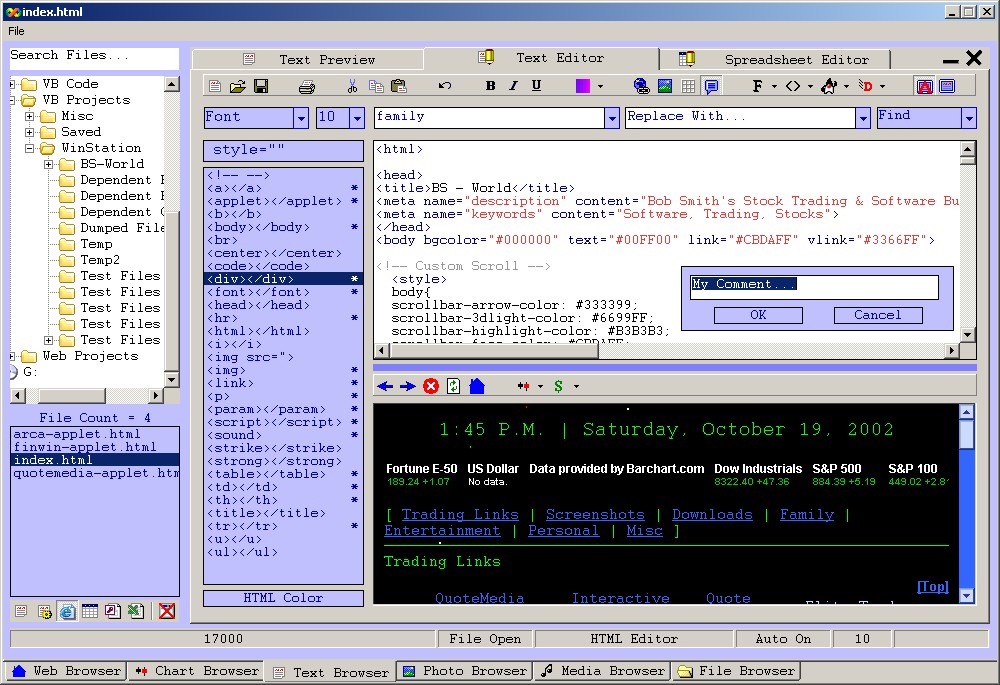Screen dimensions: 1000x685
Task: Insert a table using the grid icon
Action: tap(688, 86)
